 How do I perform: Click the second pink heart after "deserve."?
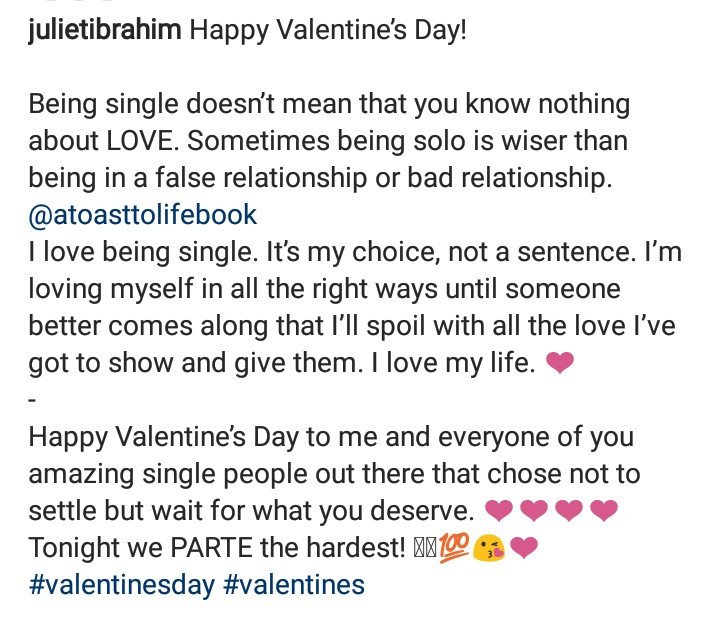point(534,511)
